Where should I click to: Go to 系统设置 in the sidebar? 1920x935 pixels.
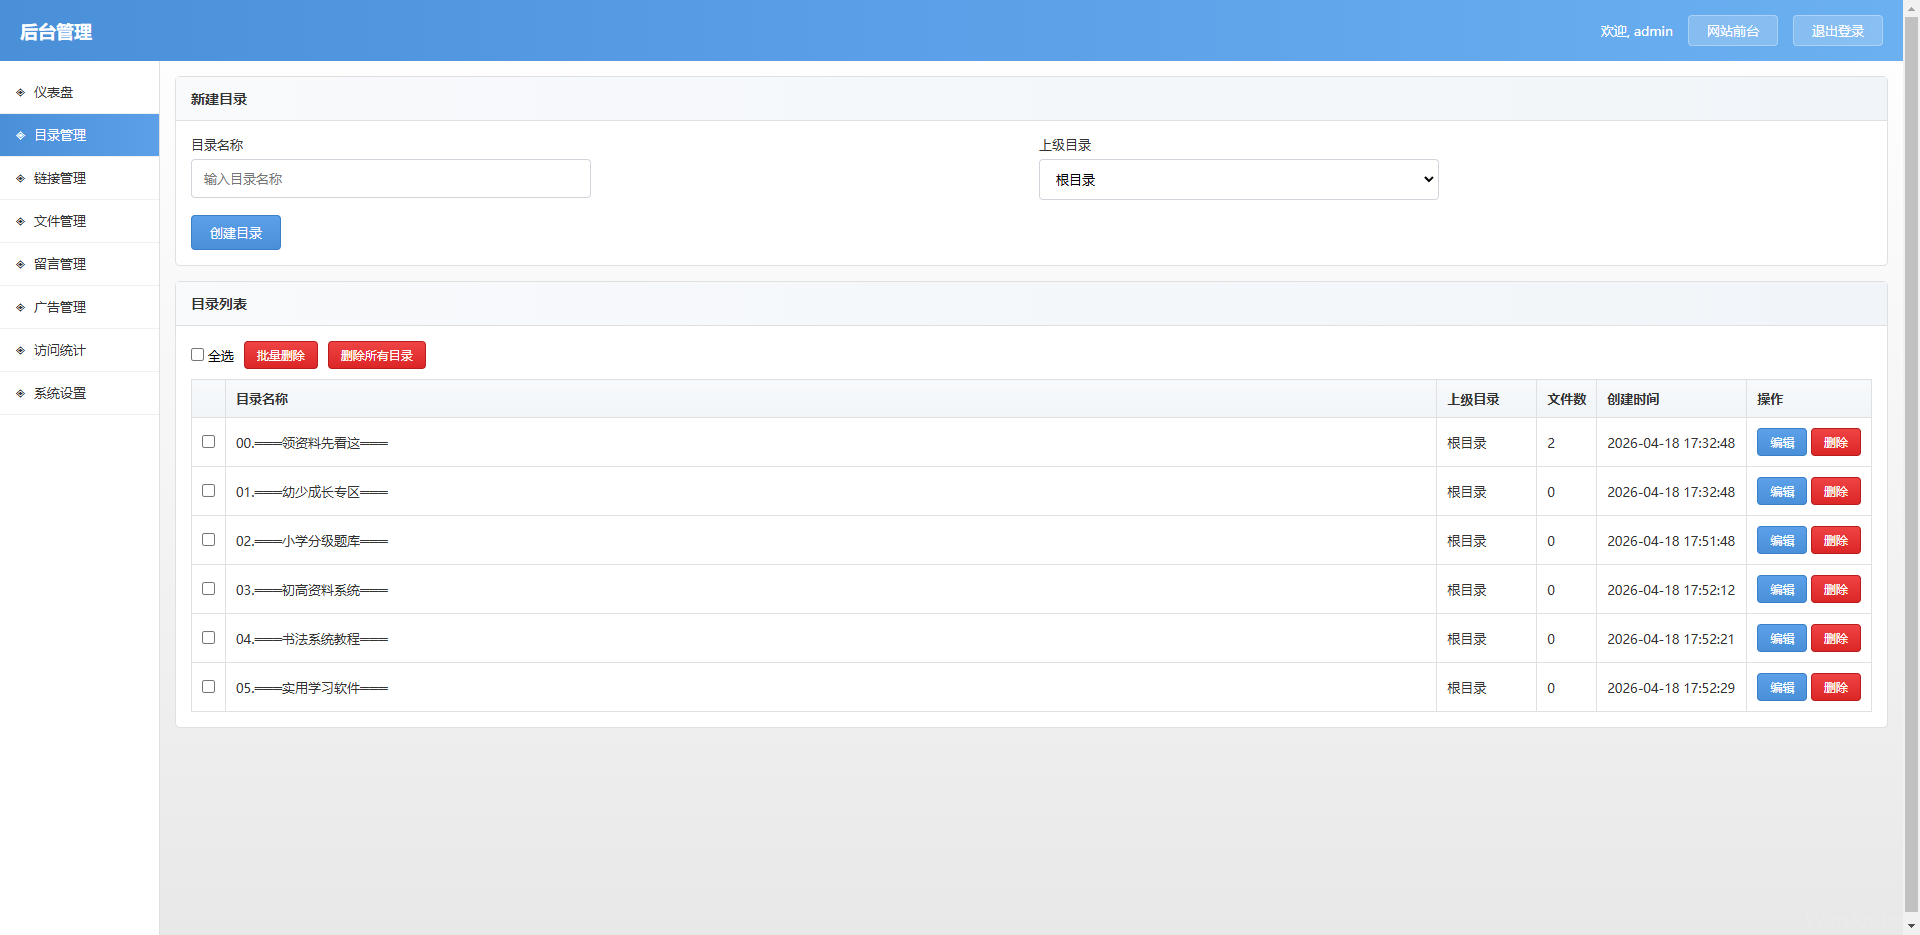click(60, 394)
